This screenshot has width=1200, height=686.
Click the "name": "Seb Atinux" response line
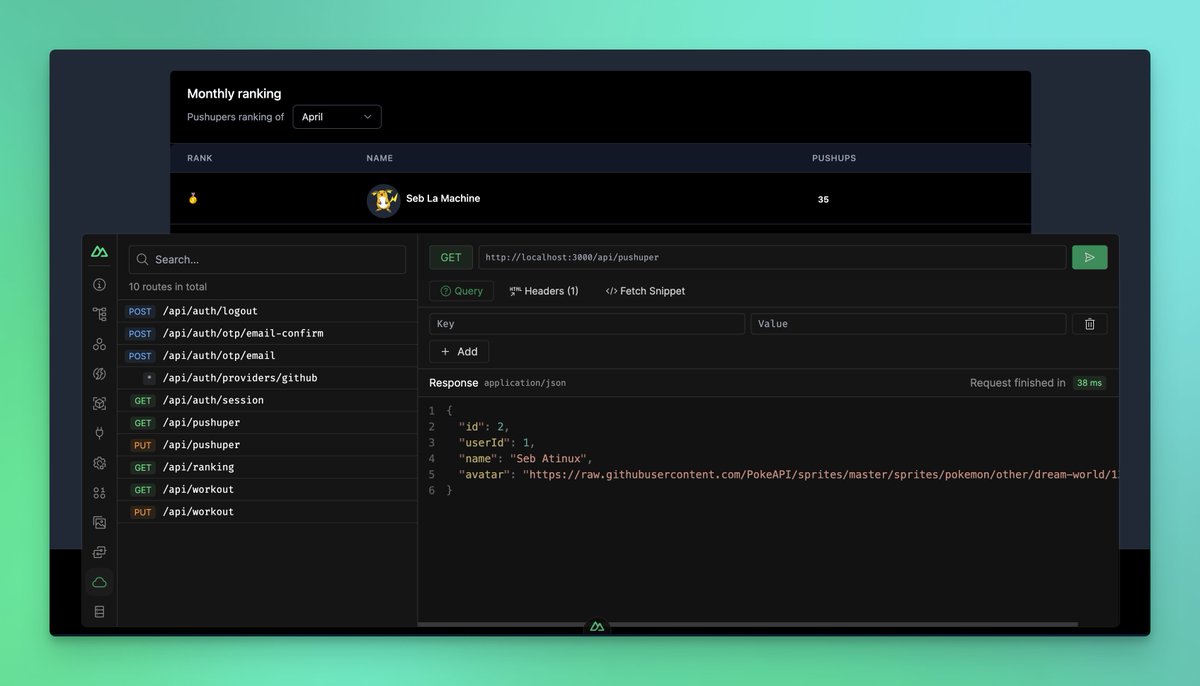[526, 458]
